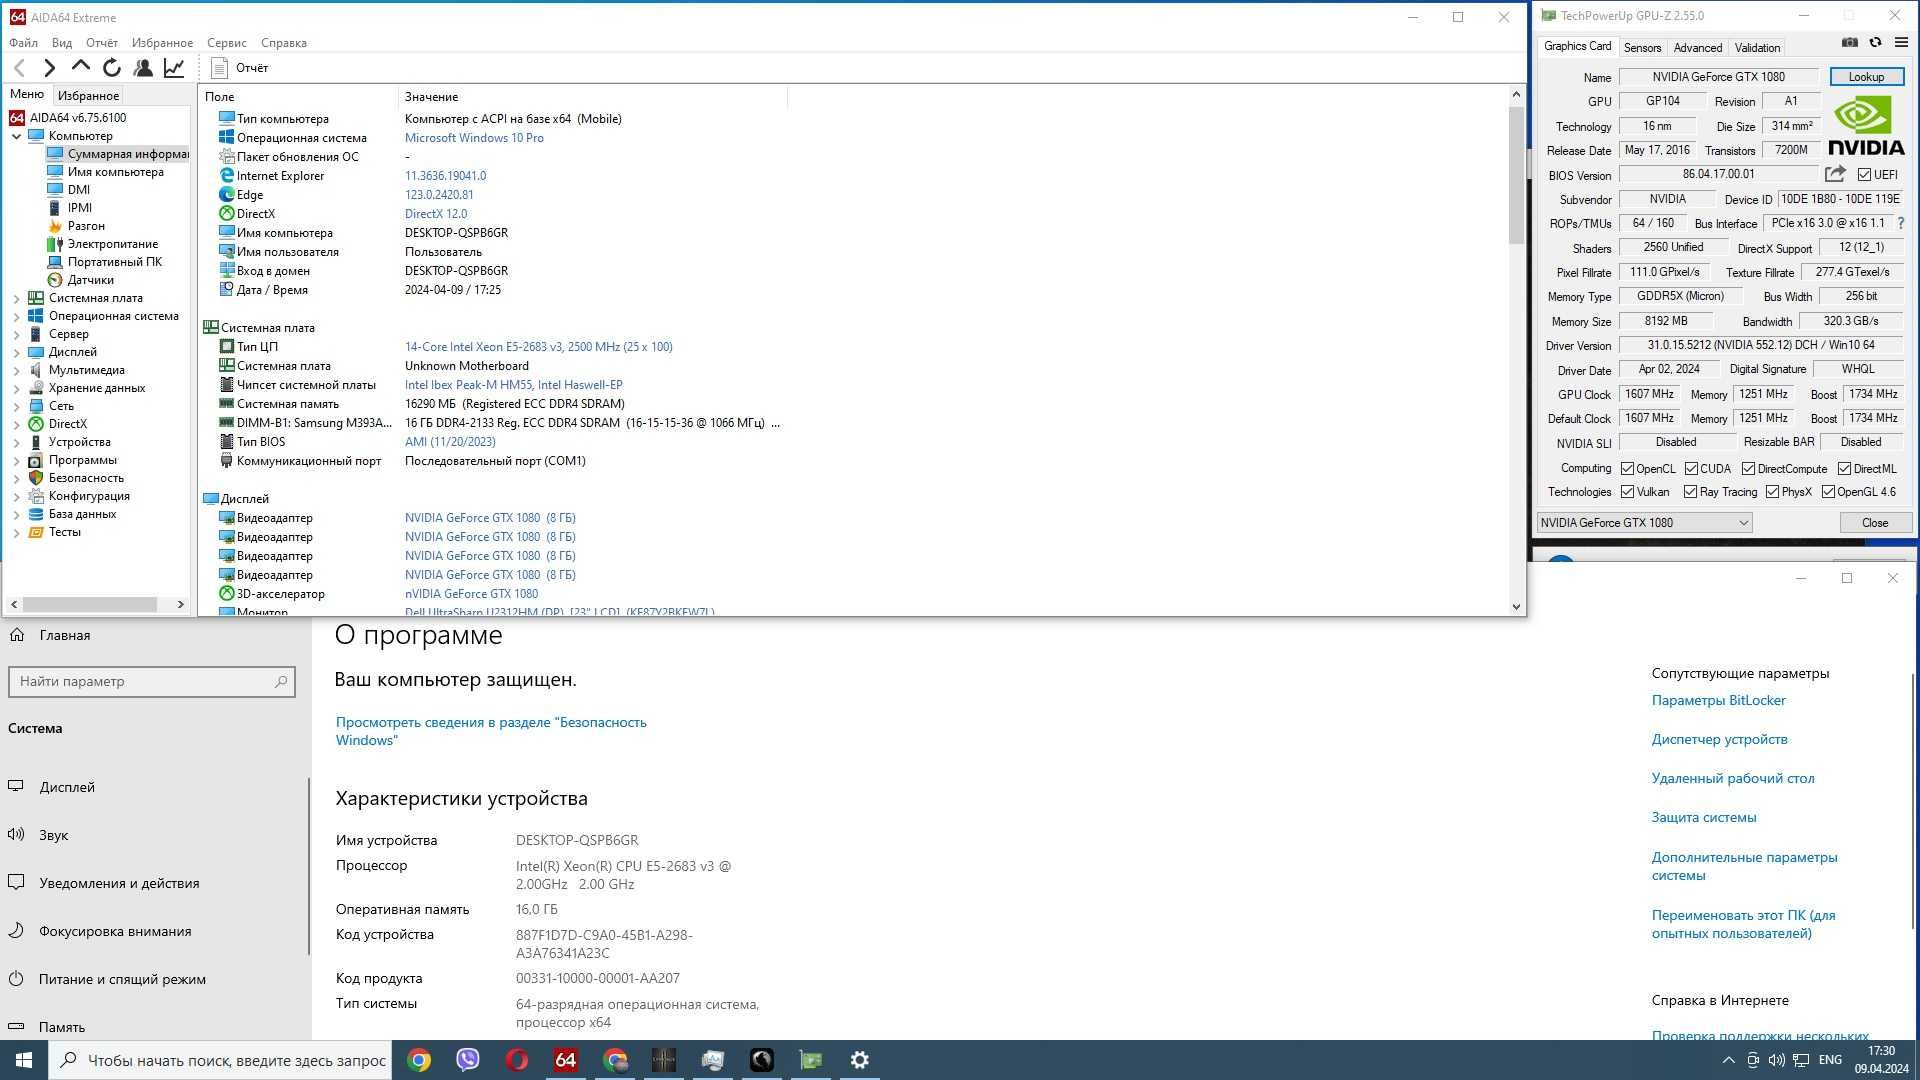Click AIDA64 vertical scrollbar thumb

click(x=1516, y=175)
